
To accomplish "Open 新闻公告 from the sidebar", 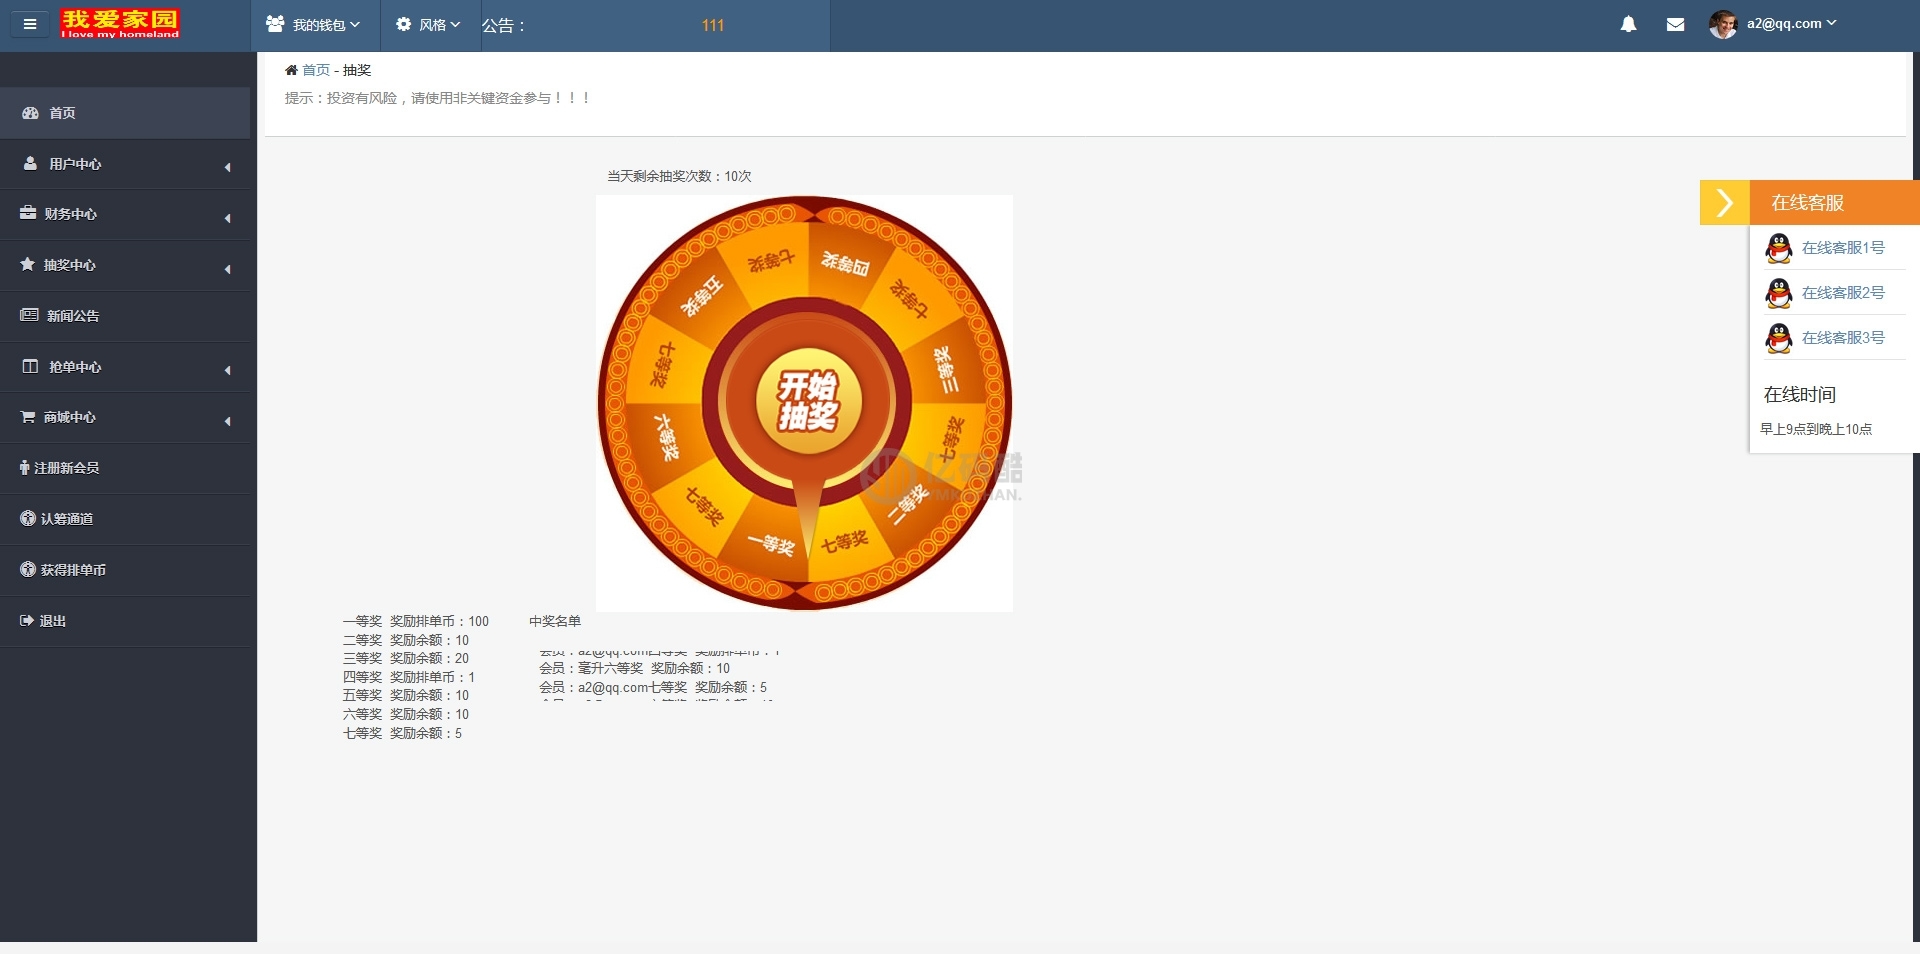I will [x=73, y=316].
